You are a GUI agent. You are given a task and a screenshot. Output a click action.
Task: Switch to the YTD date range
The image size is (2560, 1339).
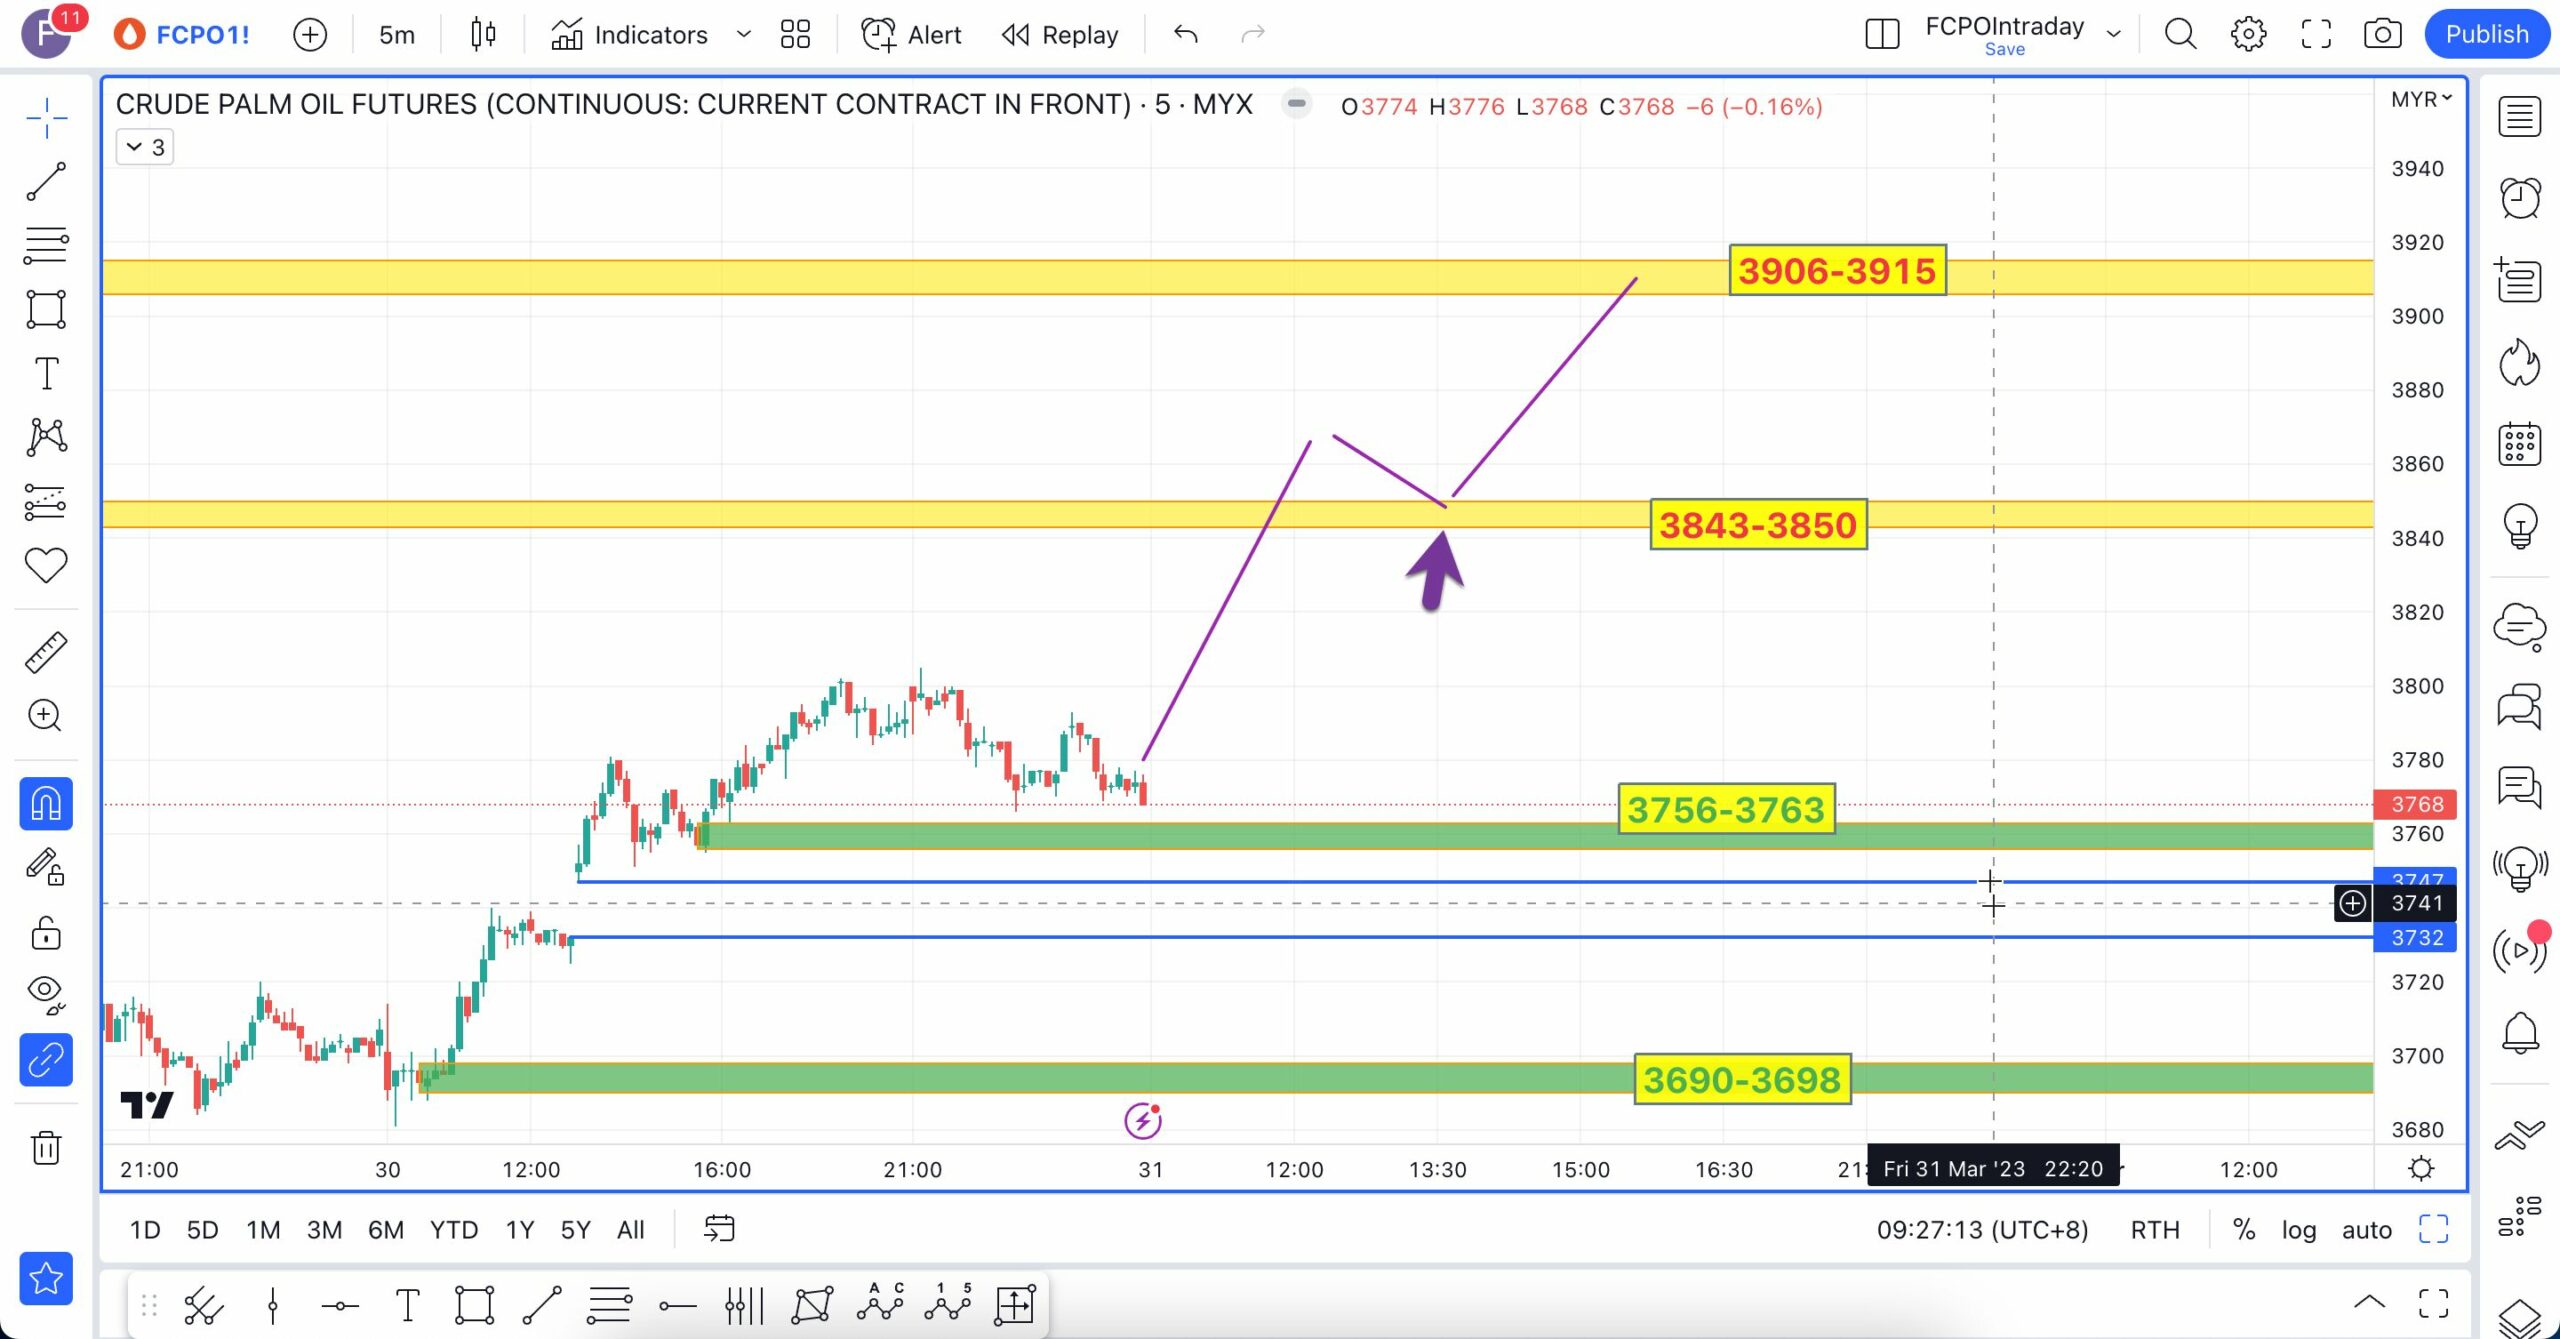click(453, 1230)
